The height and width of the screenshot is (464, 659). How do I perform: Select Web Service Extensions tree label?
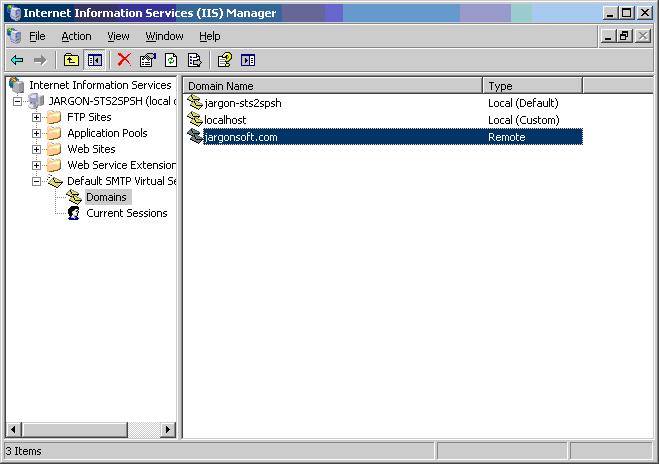(x=121, y=165)
